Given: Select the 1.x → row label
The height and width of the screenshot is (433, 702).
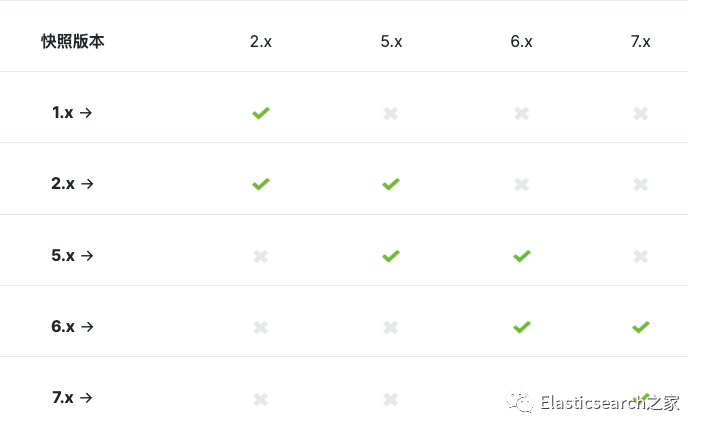Looking at the screenshot, I should [x=72, y=113].
